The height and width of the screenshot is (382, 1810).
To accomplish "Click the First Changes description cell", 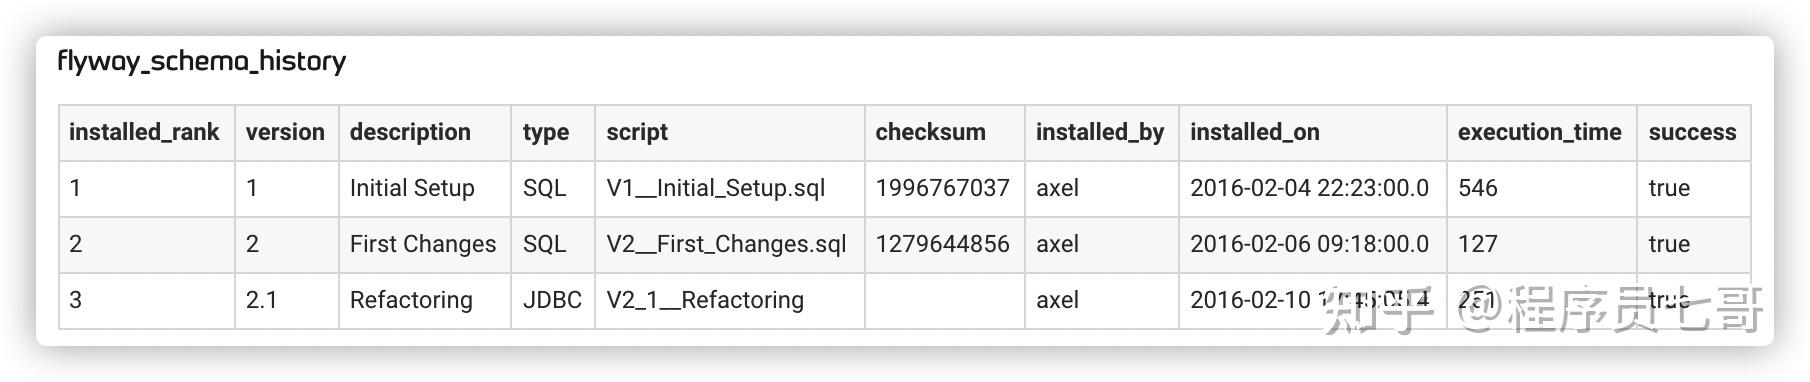I will 423,244.
